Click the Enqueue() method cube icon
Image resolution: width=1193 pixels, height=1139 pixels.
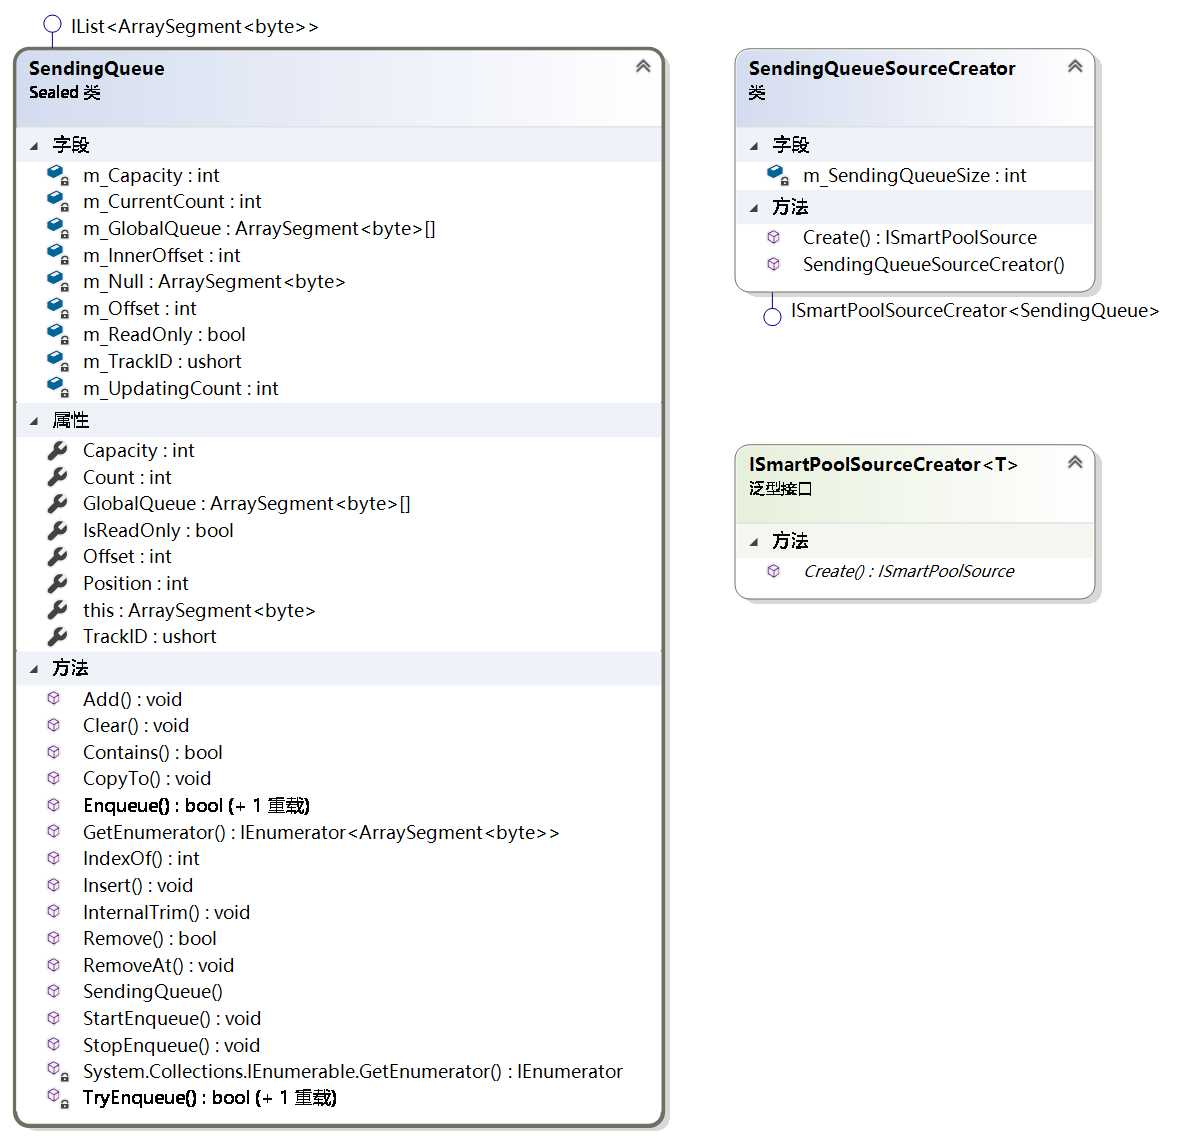(x=53, y=805)
